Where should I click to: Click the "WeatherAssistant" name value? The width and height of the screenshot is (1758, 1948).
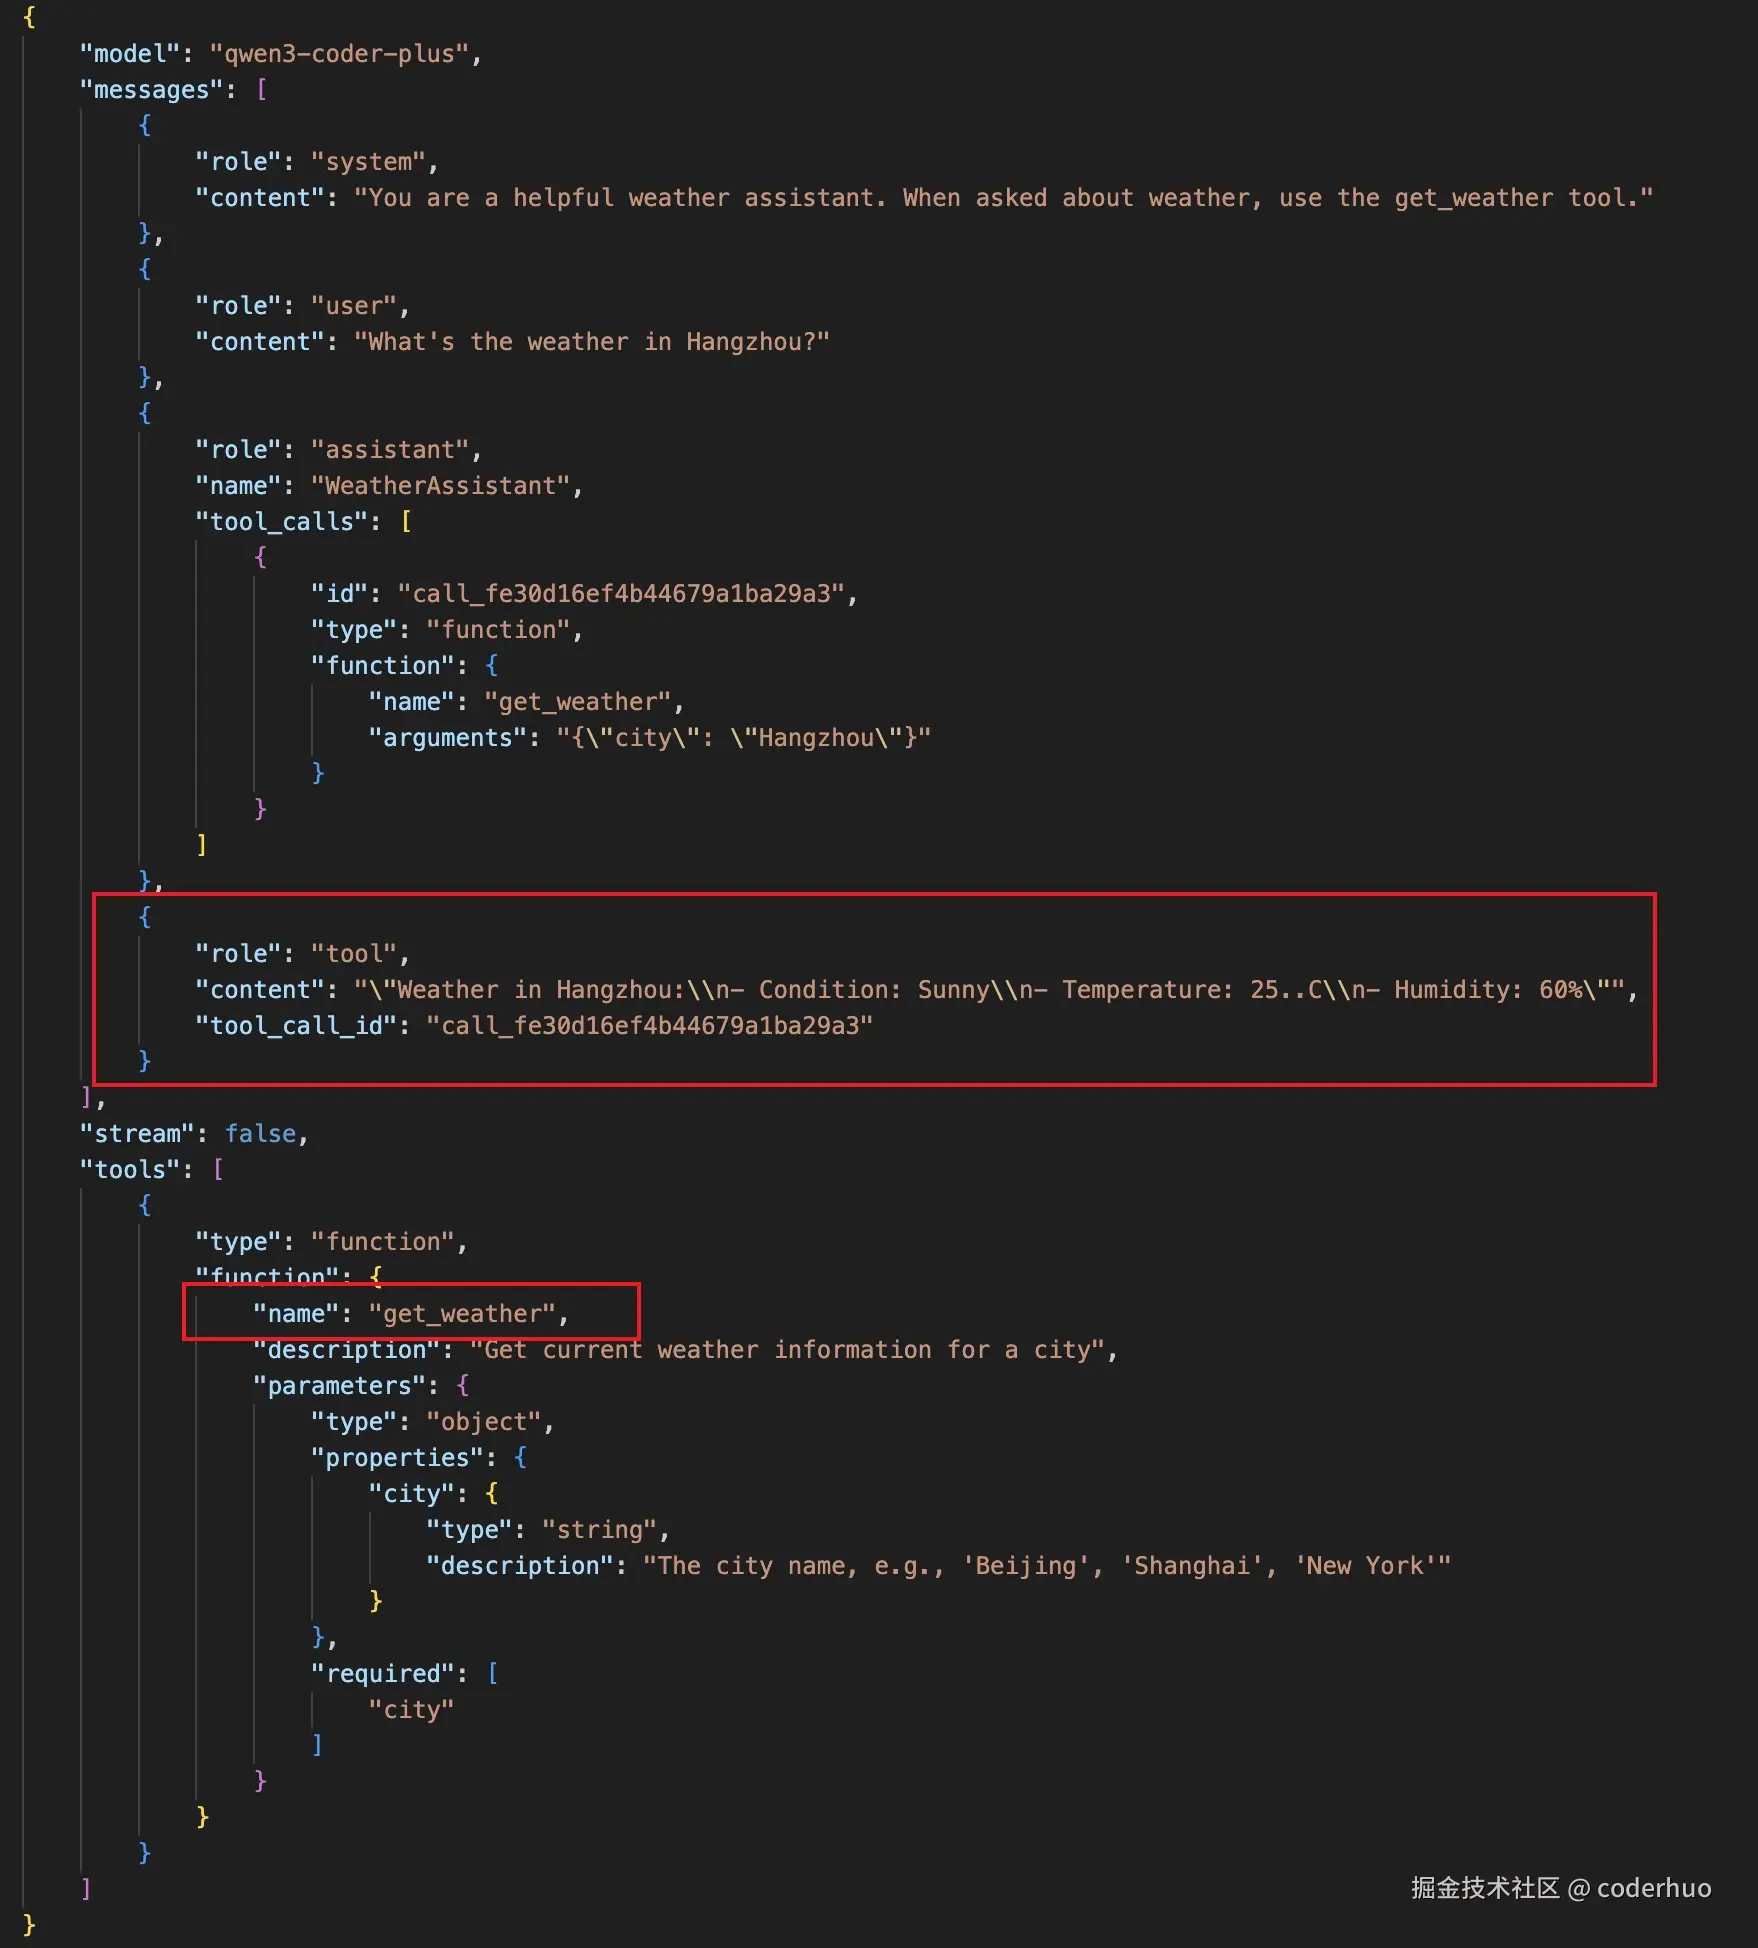click(440, 486)
